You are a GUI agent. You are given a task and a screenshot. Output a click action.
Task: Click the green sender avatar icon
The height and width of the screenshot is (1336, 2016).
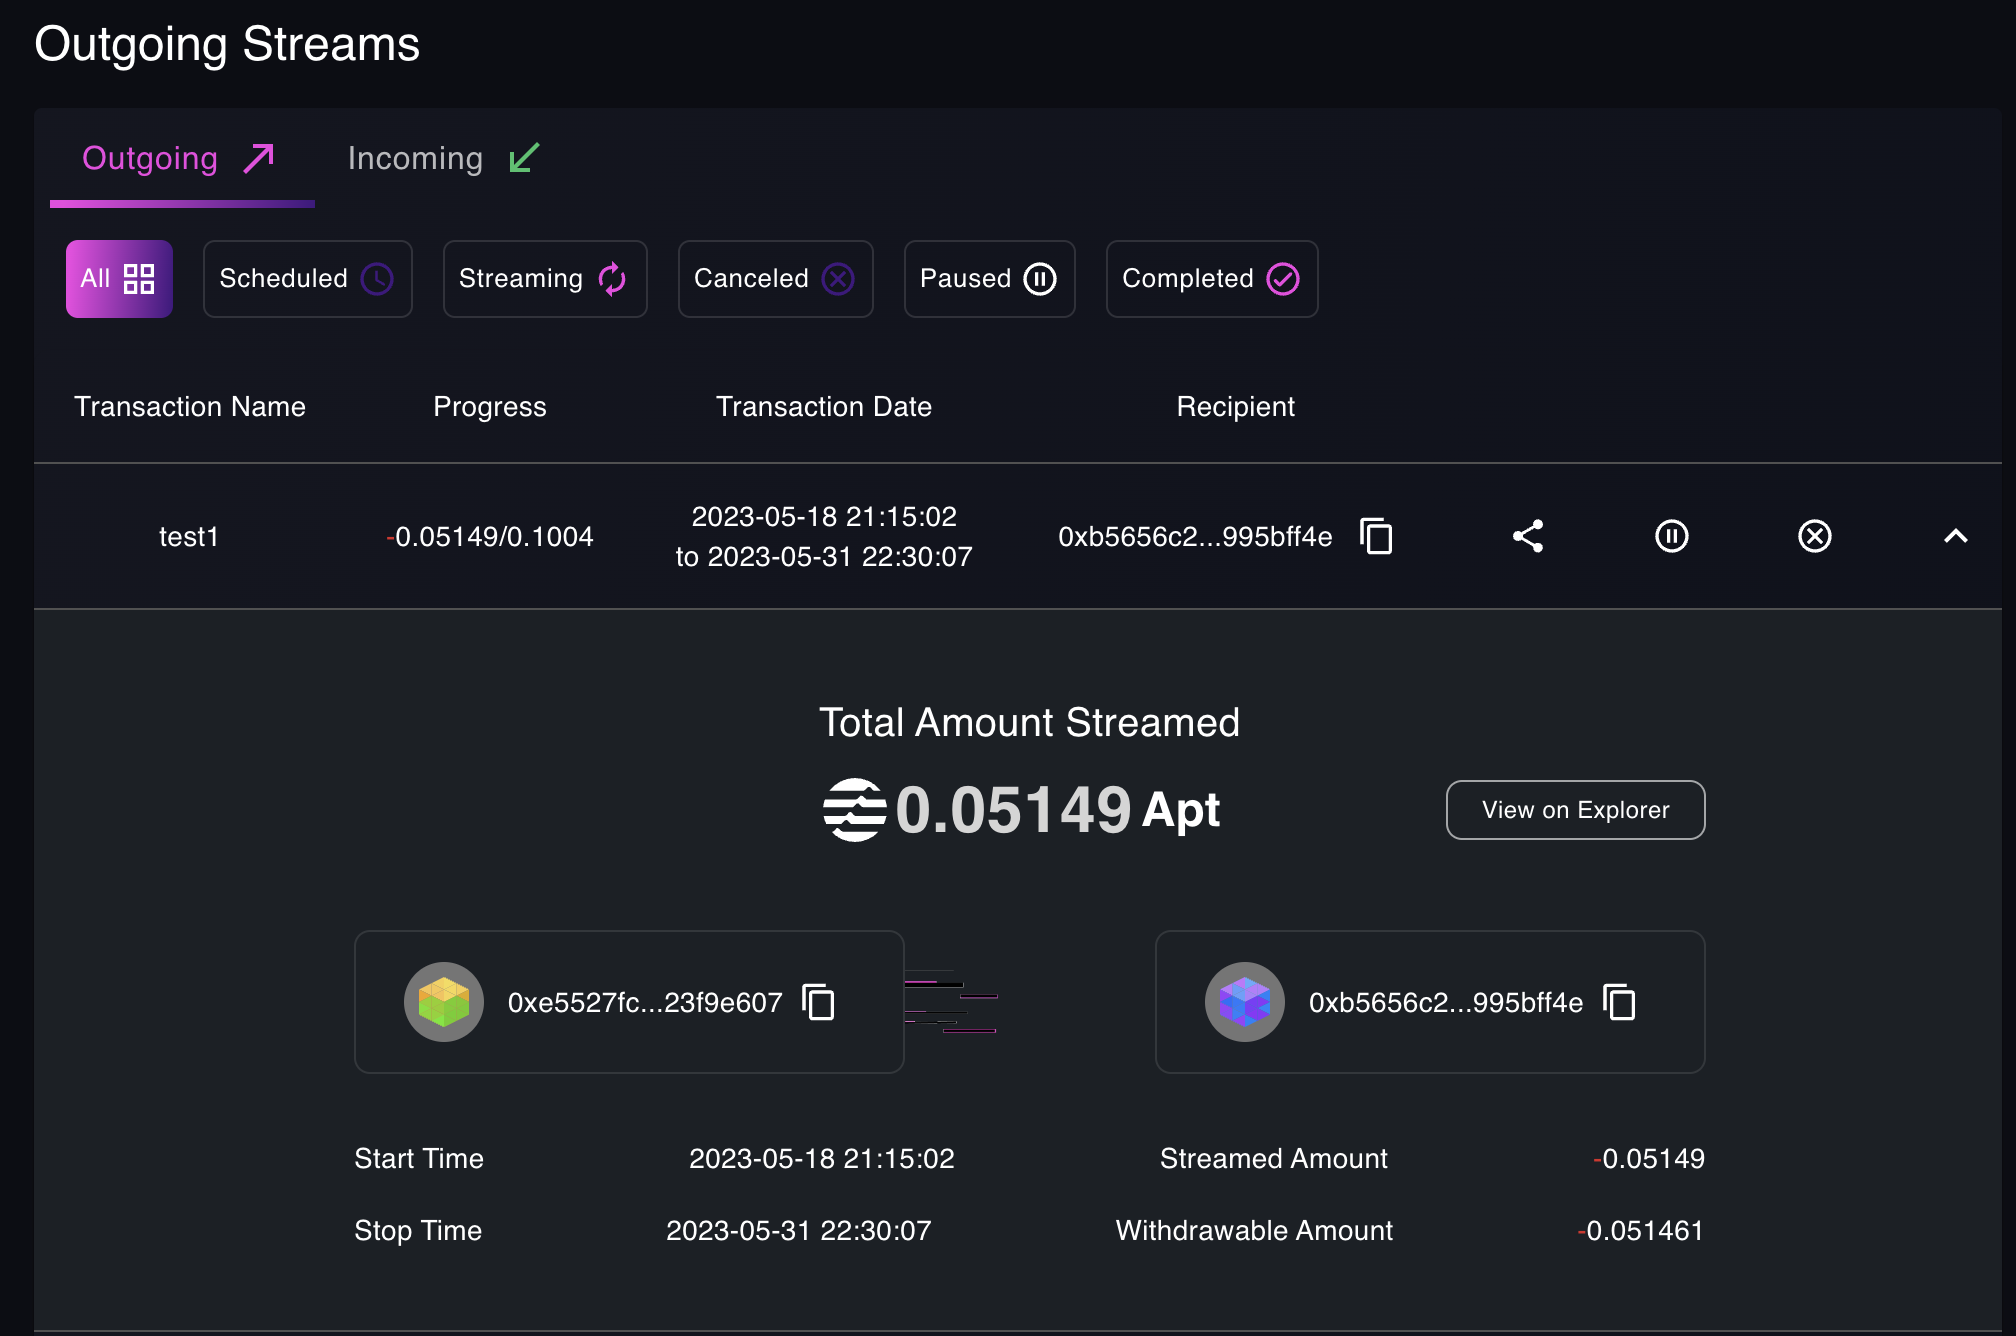click(444, 1002)
